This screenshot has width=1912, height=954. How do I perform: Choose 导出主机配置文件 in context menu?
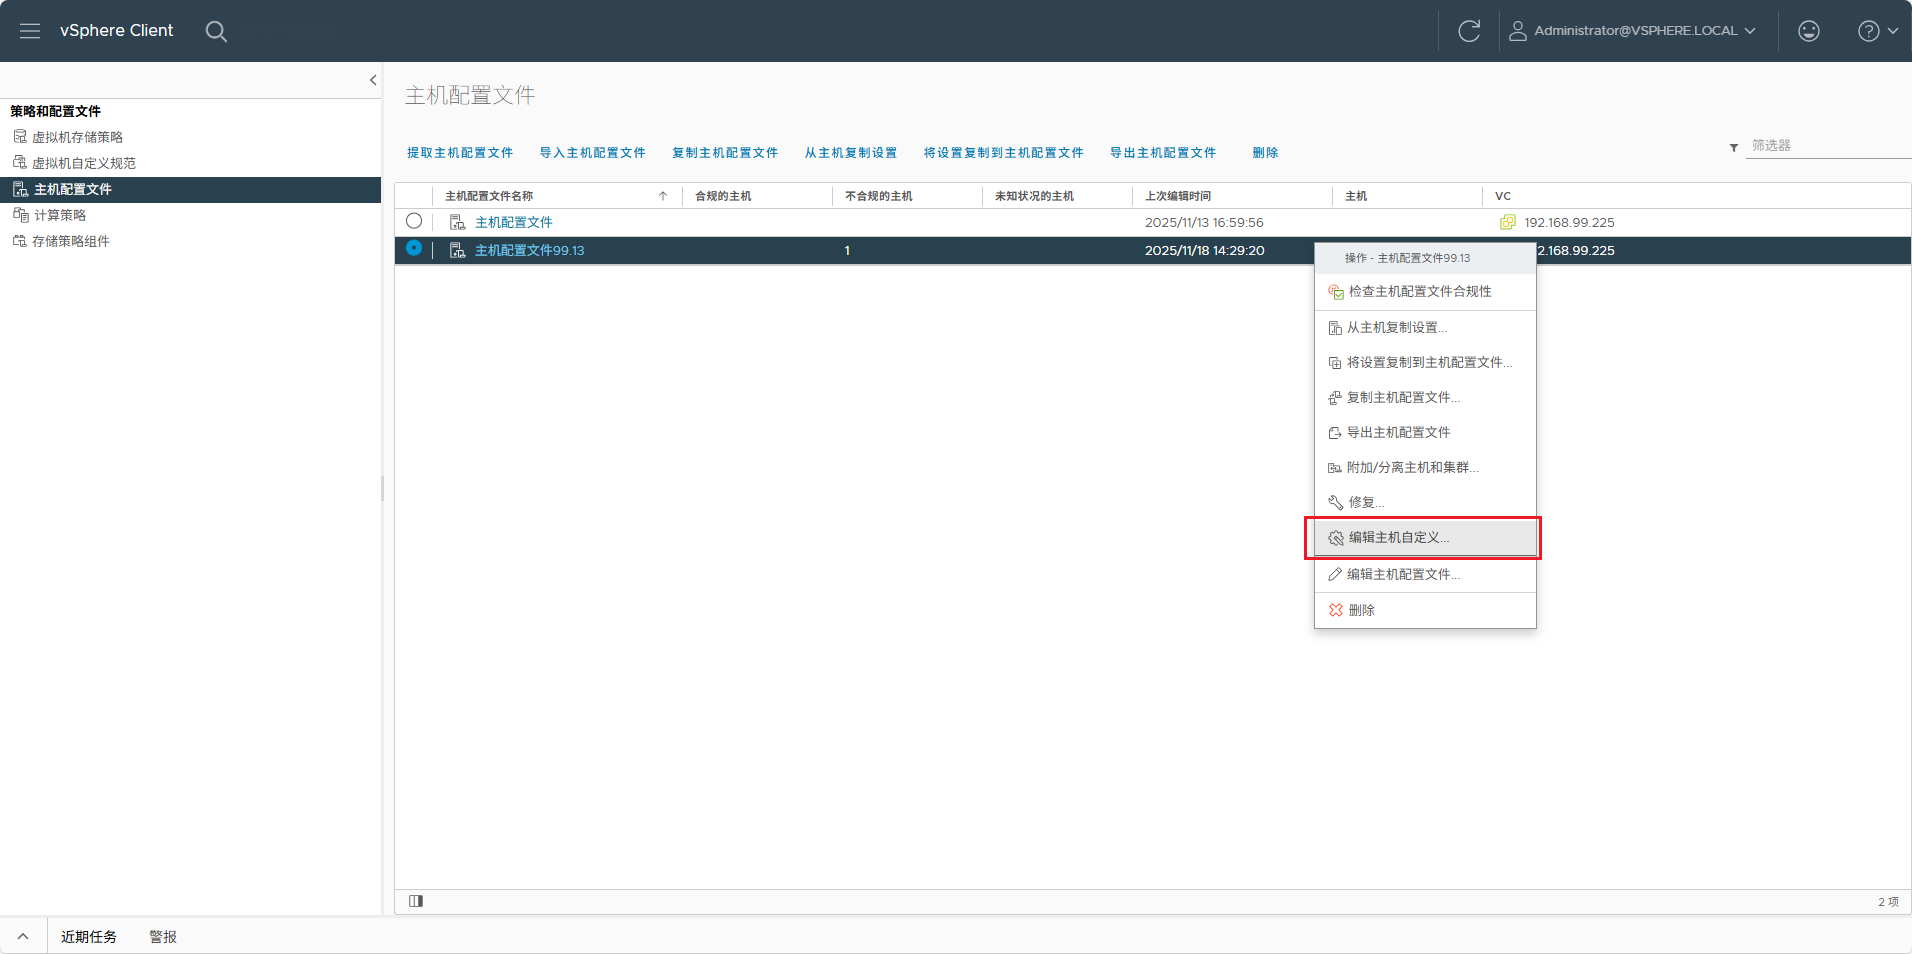click(x=1425, y=432)
